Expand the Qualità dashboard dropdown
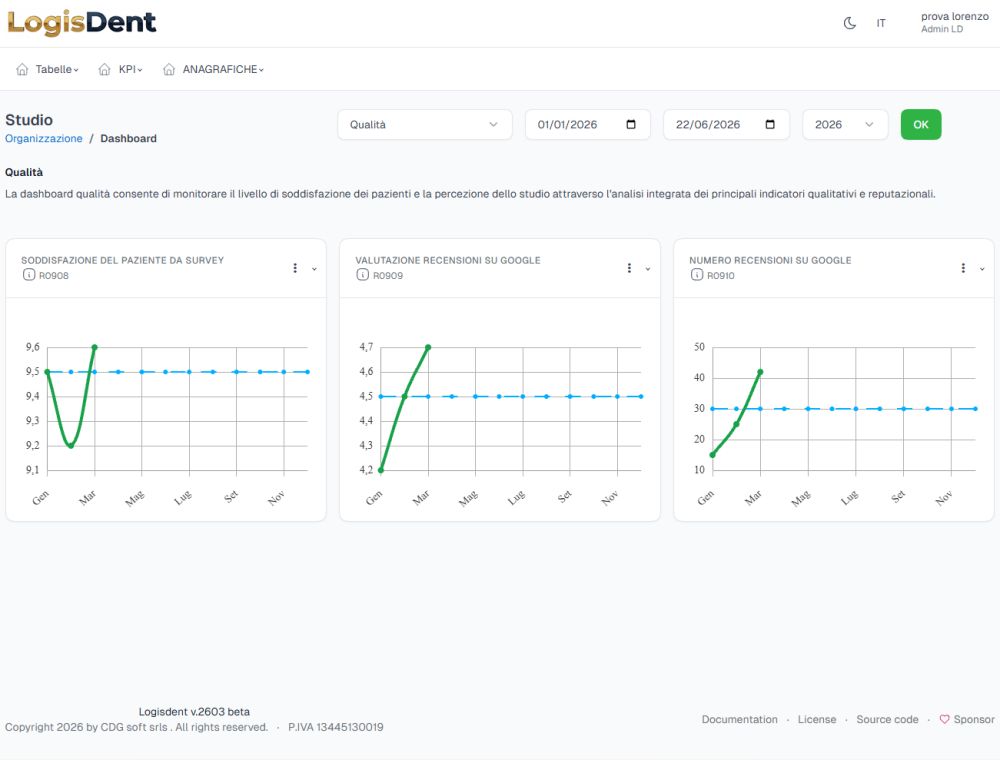 coord(425,124)
